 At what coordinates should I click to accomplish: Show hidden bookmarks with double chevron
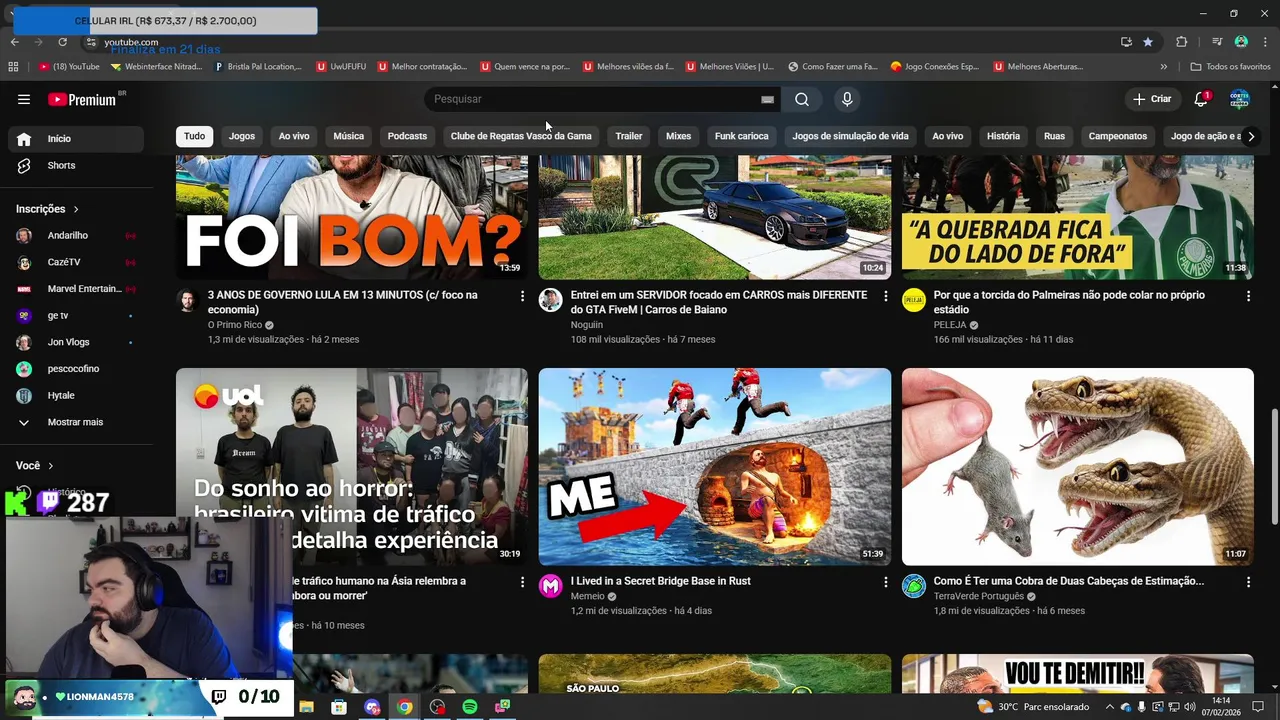(1163, 67)
